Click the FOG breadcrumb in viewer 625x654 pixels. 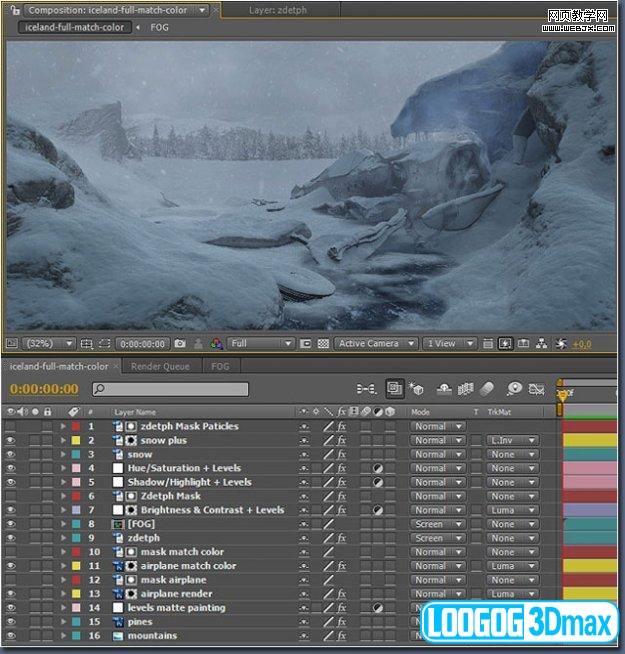[159, 28]
